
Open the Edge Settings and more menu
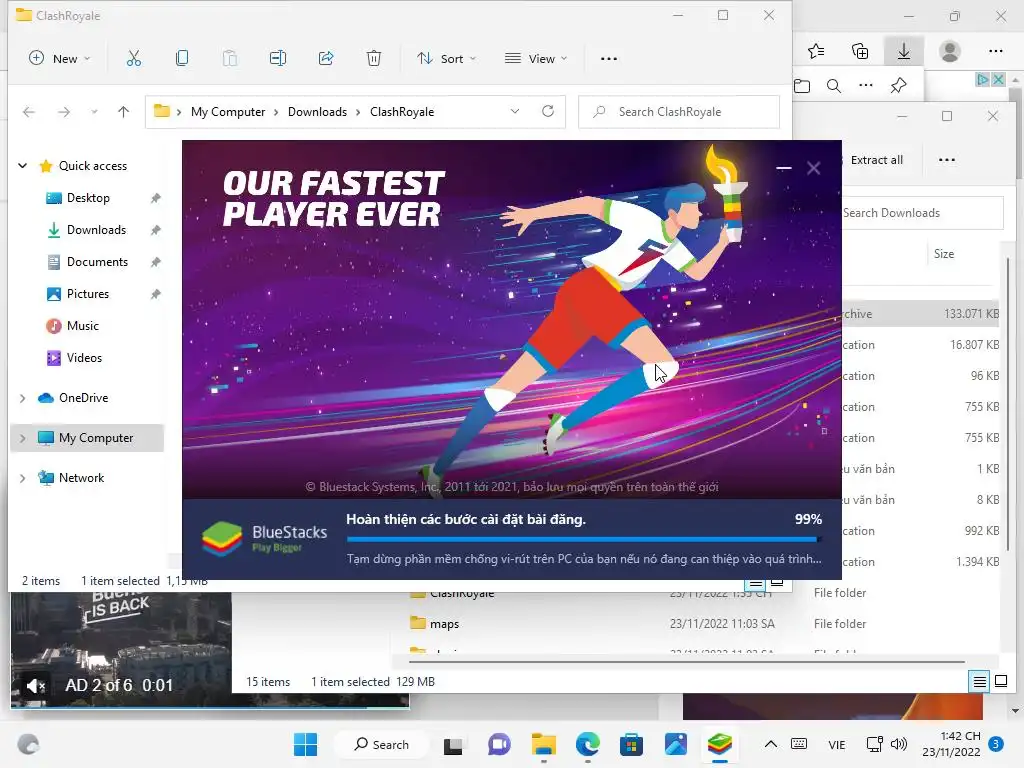(995, 51)
